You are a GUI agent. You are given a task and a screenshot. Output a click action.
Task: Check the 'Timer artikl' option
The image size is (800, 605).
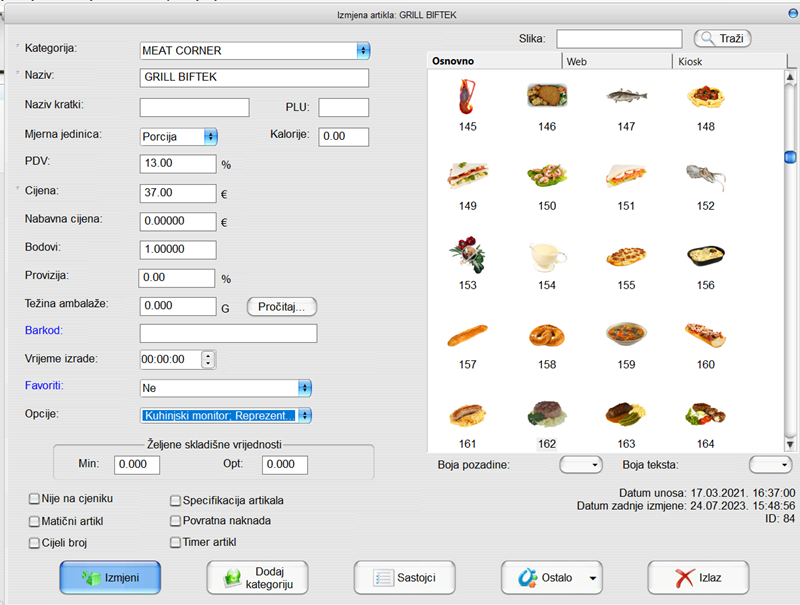pyautogui.click(x=176, y=542)
